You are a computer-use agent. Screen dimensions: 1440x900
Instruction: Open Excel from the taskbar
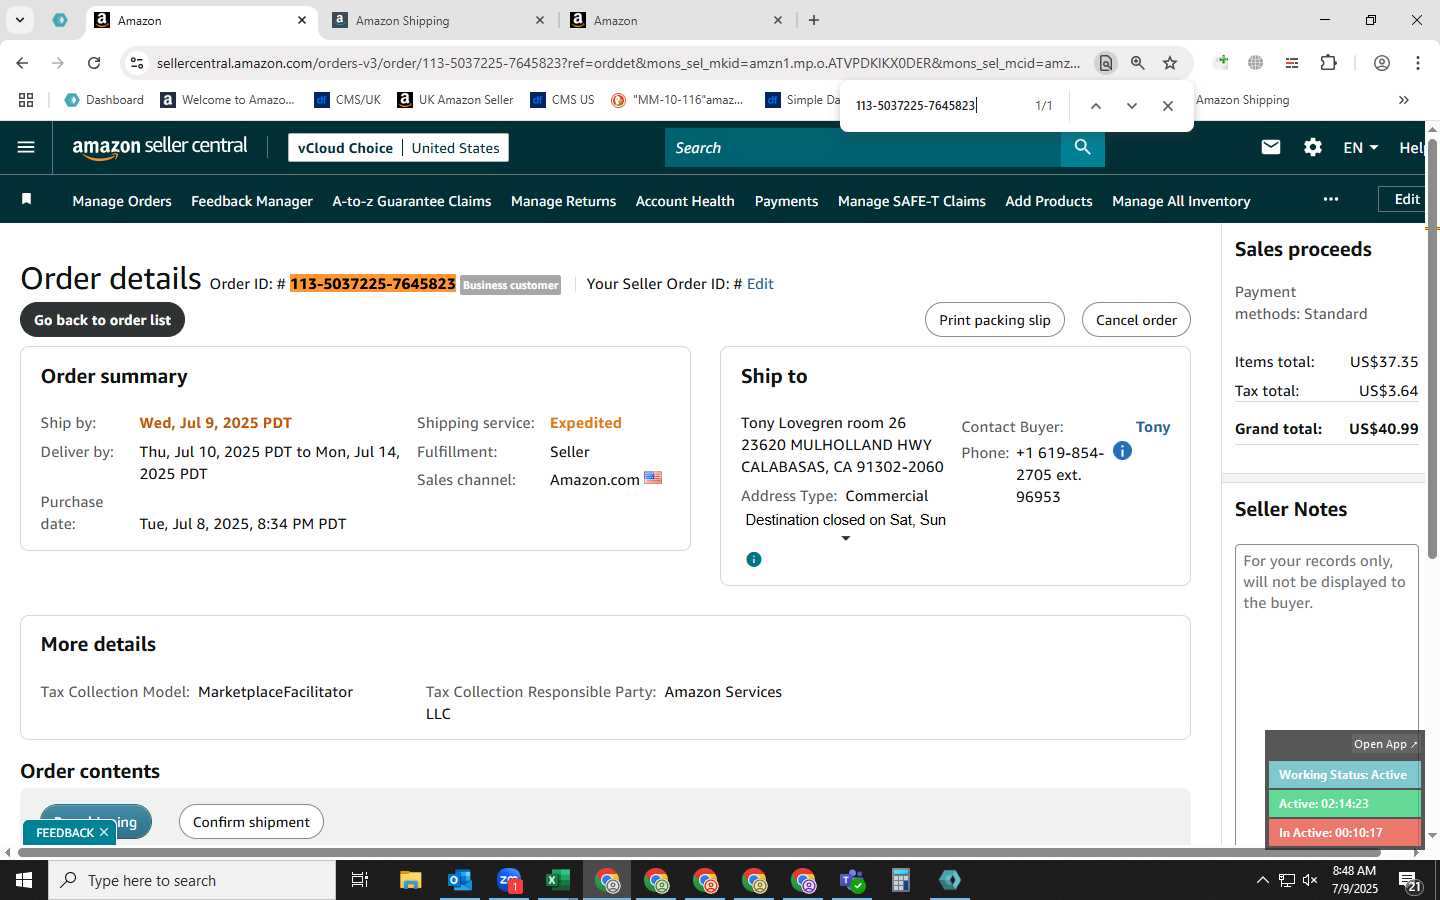pyautogui.click(x=558, y=880)
